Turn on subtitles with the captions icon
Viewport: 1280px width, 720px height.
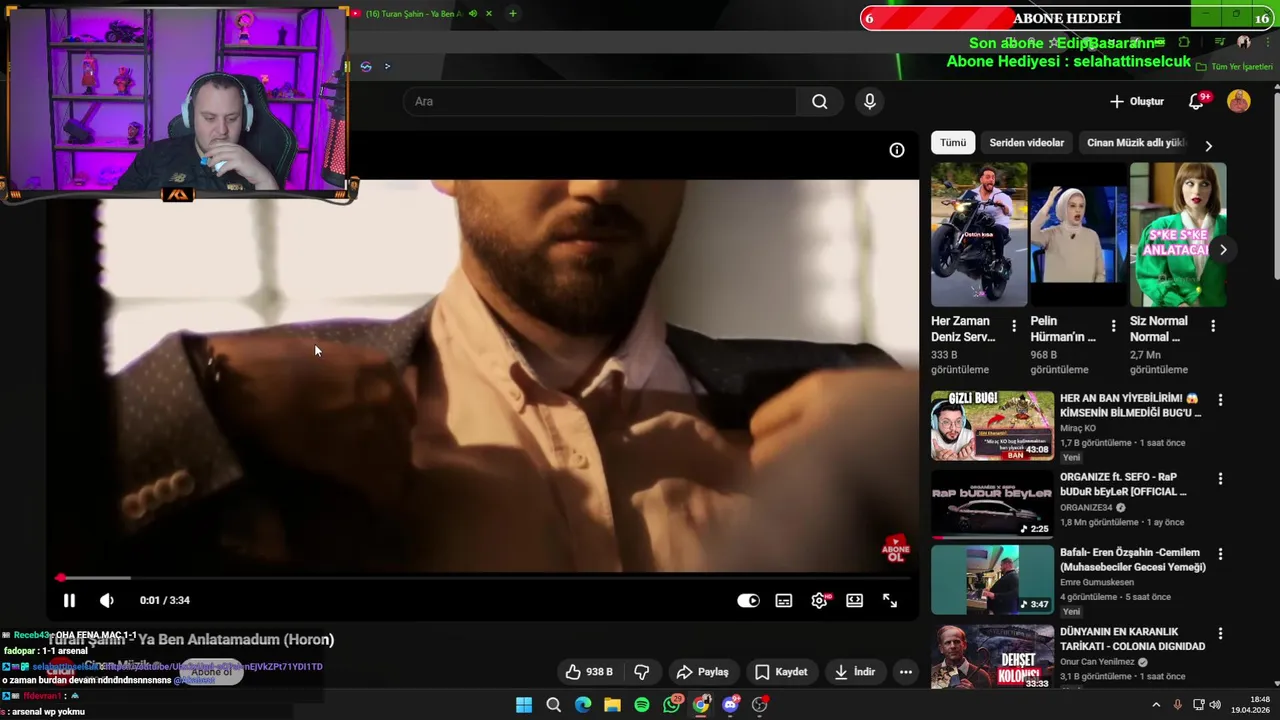pyautogui.click(x=784, y=600)
